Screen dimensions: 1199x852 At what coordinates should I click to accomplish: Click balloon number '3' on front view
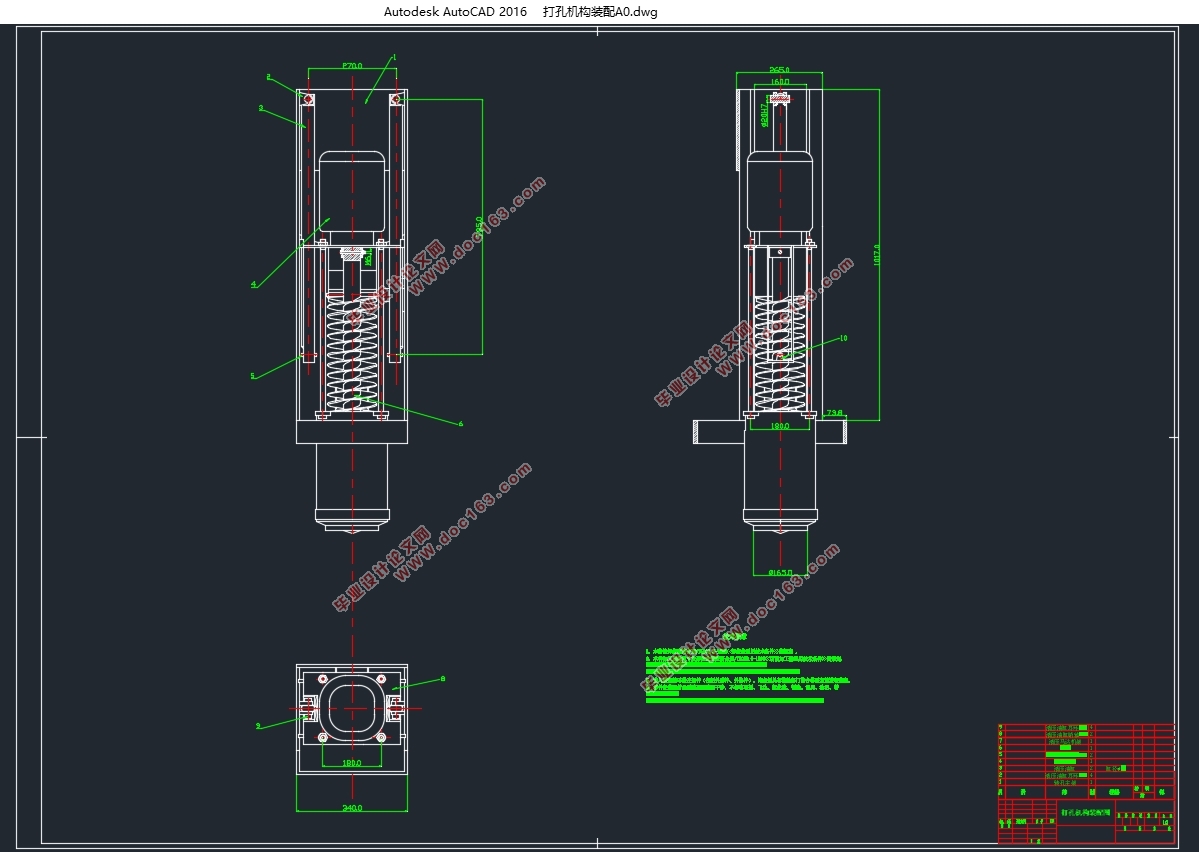(261, 108)
